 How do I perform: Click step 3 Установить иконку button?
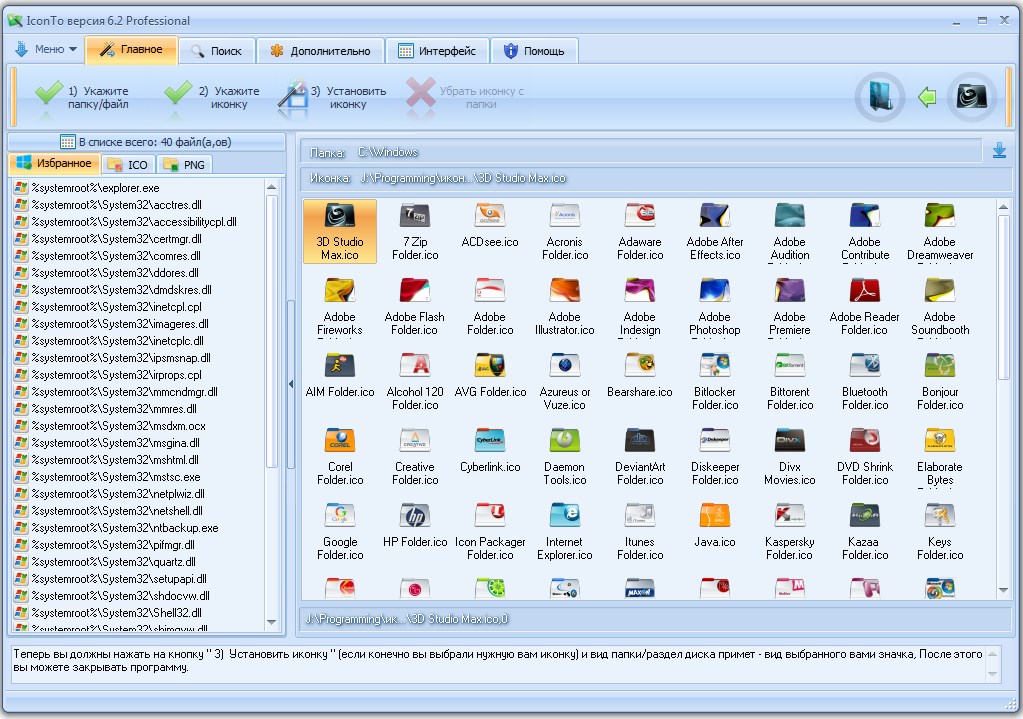(x=333, y=98)
